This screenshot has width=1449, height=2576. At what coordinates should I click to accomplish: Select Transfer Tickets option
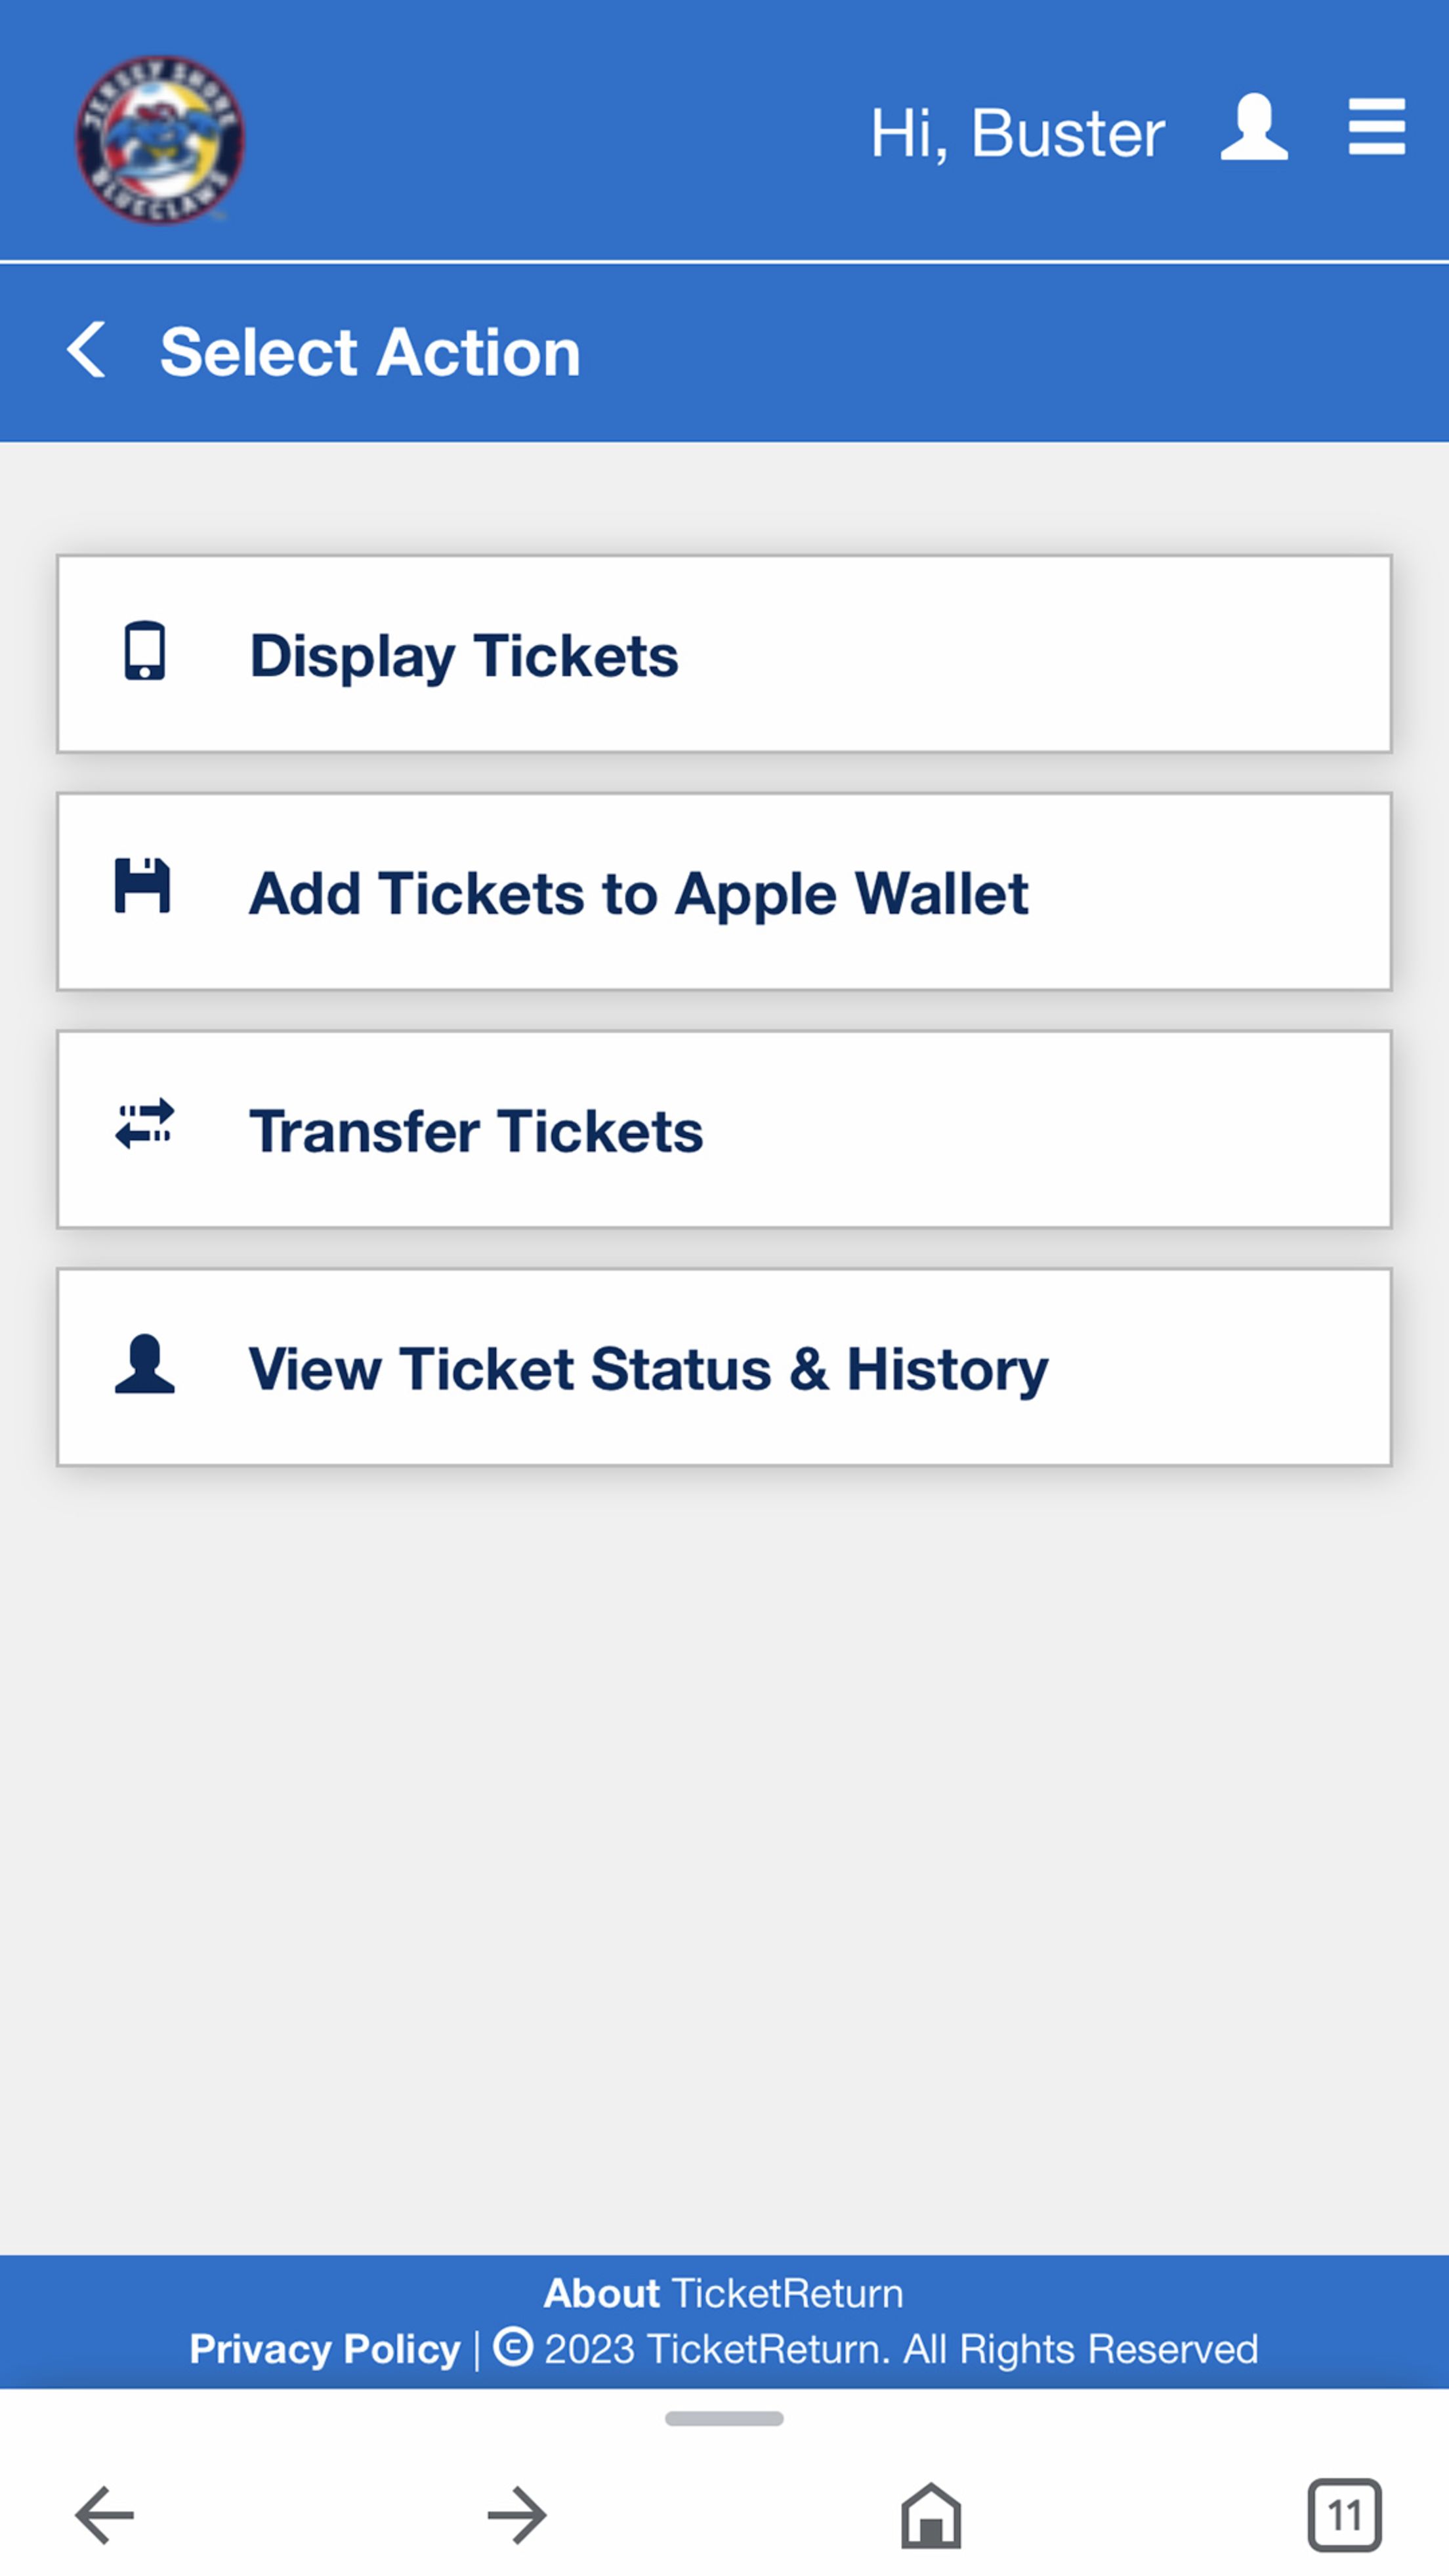tap(476, 1131)
